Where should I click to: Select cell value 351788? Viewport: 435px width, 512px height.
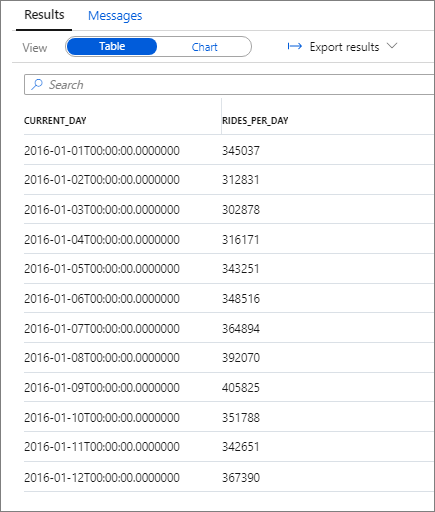point(241,418)
